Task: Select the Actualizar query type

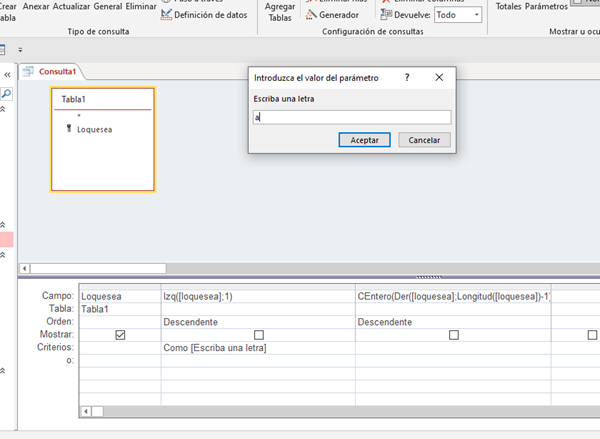Action: click(x=71, y=7)
